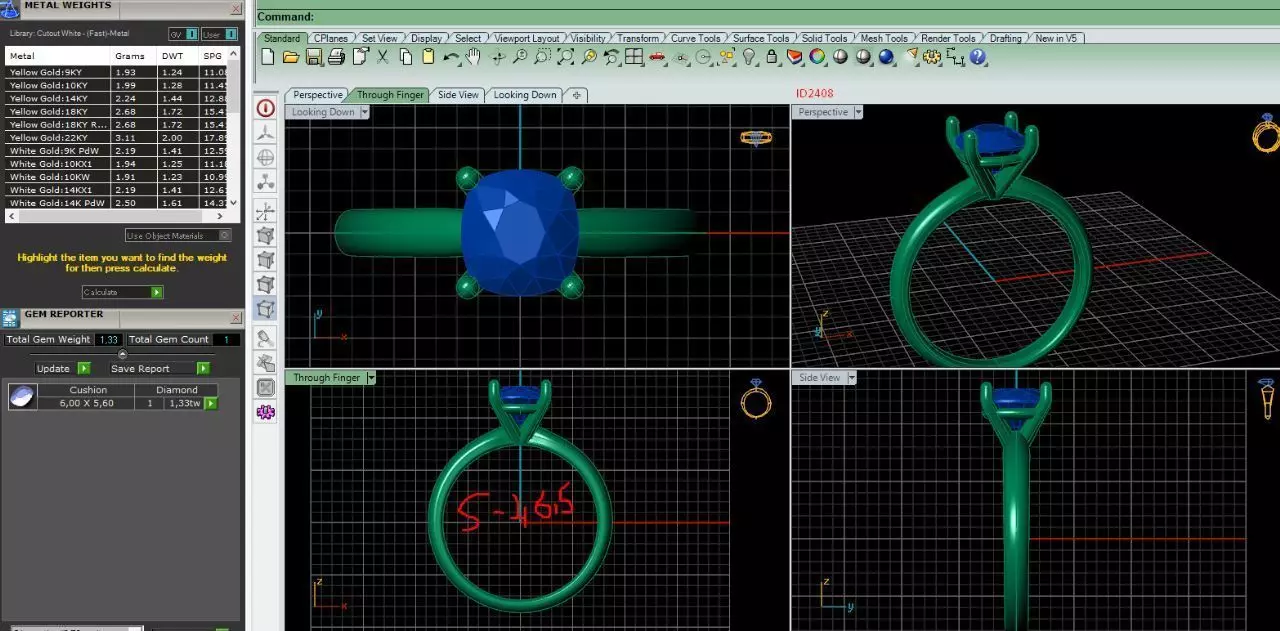This screenshot has width=1280, height=631.
Task: Select the Side View viewport tab
Action: [459, 95]
